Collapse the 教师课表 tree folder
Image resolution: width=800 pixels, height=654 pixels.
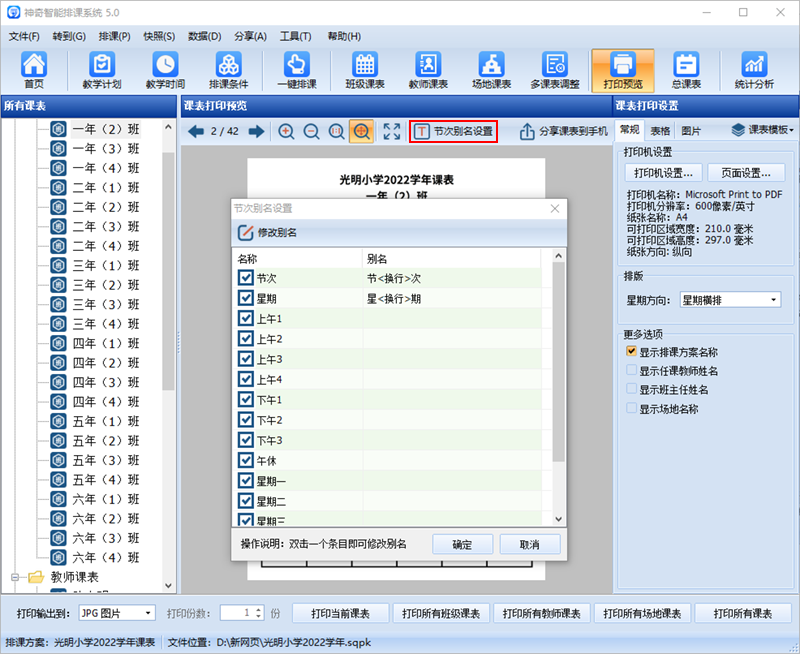point(15,577)
